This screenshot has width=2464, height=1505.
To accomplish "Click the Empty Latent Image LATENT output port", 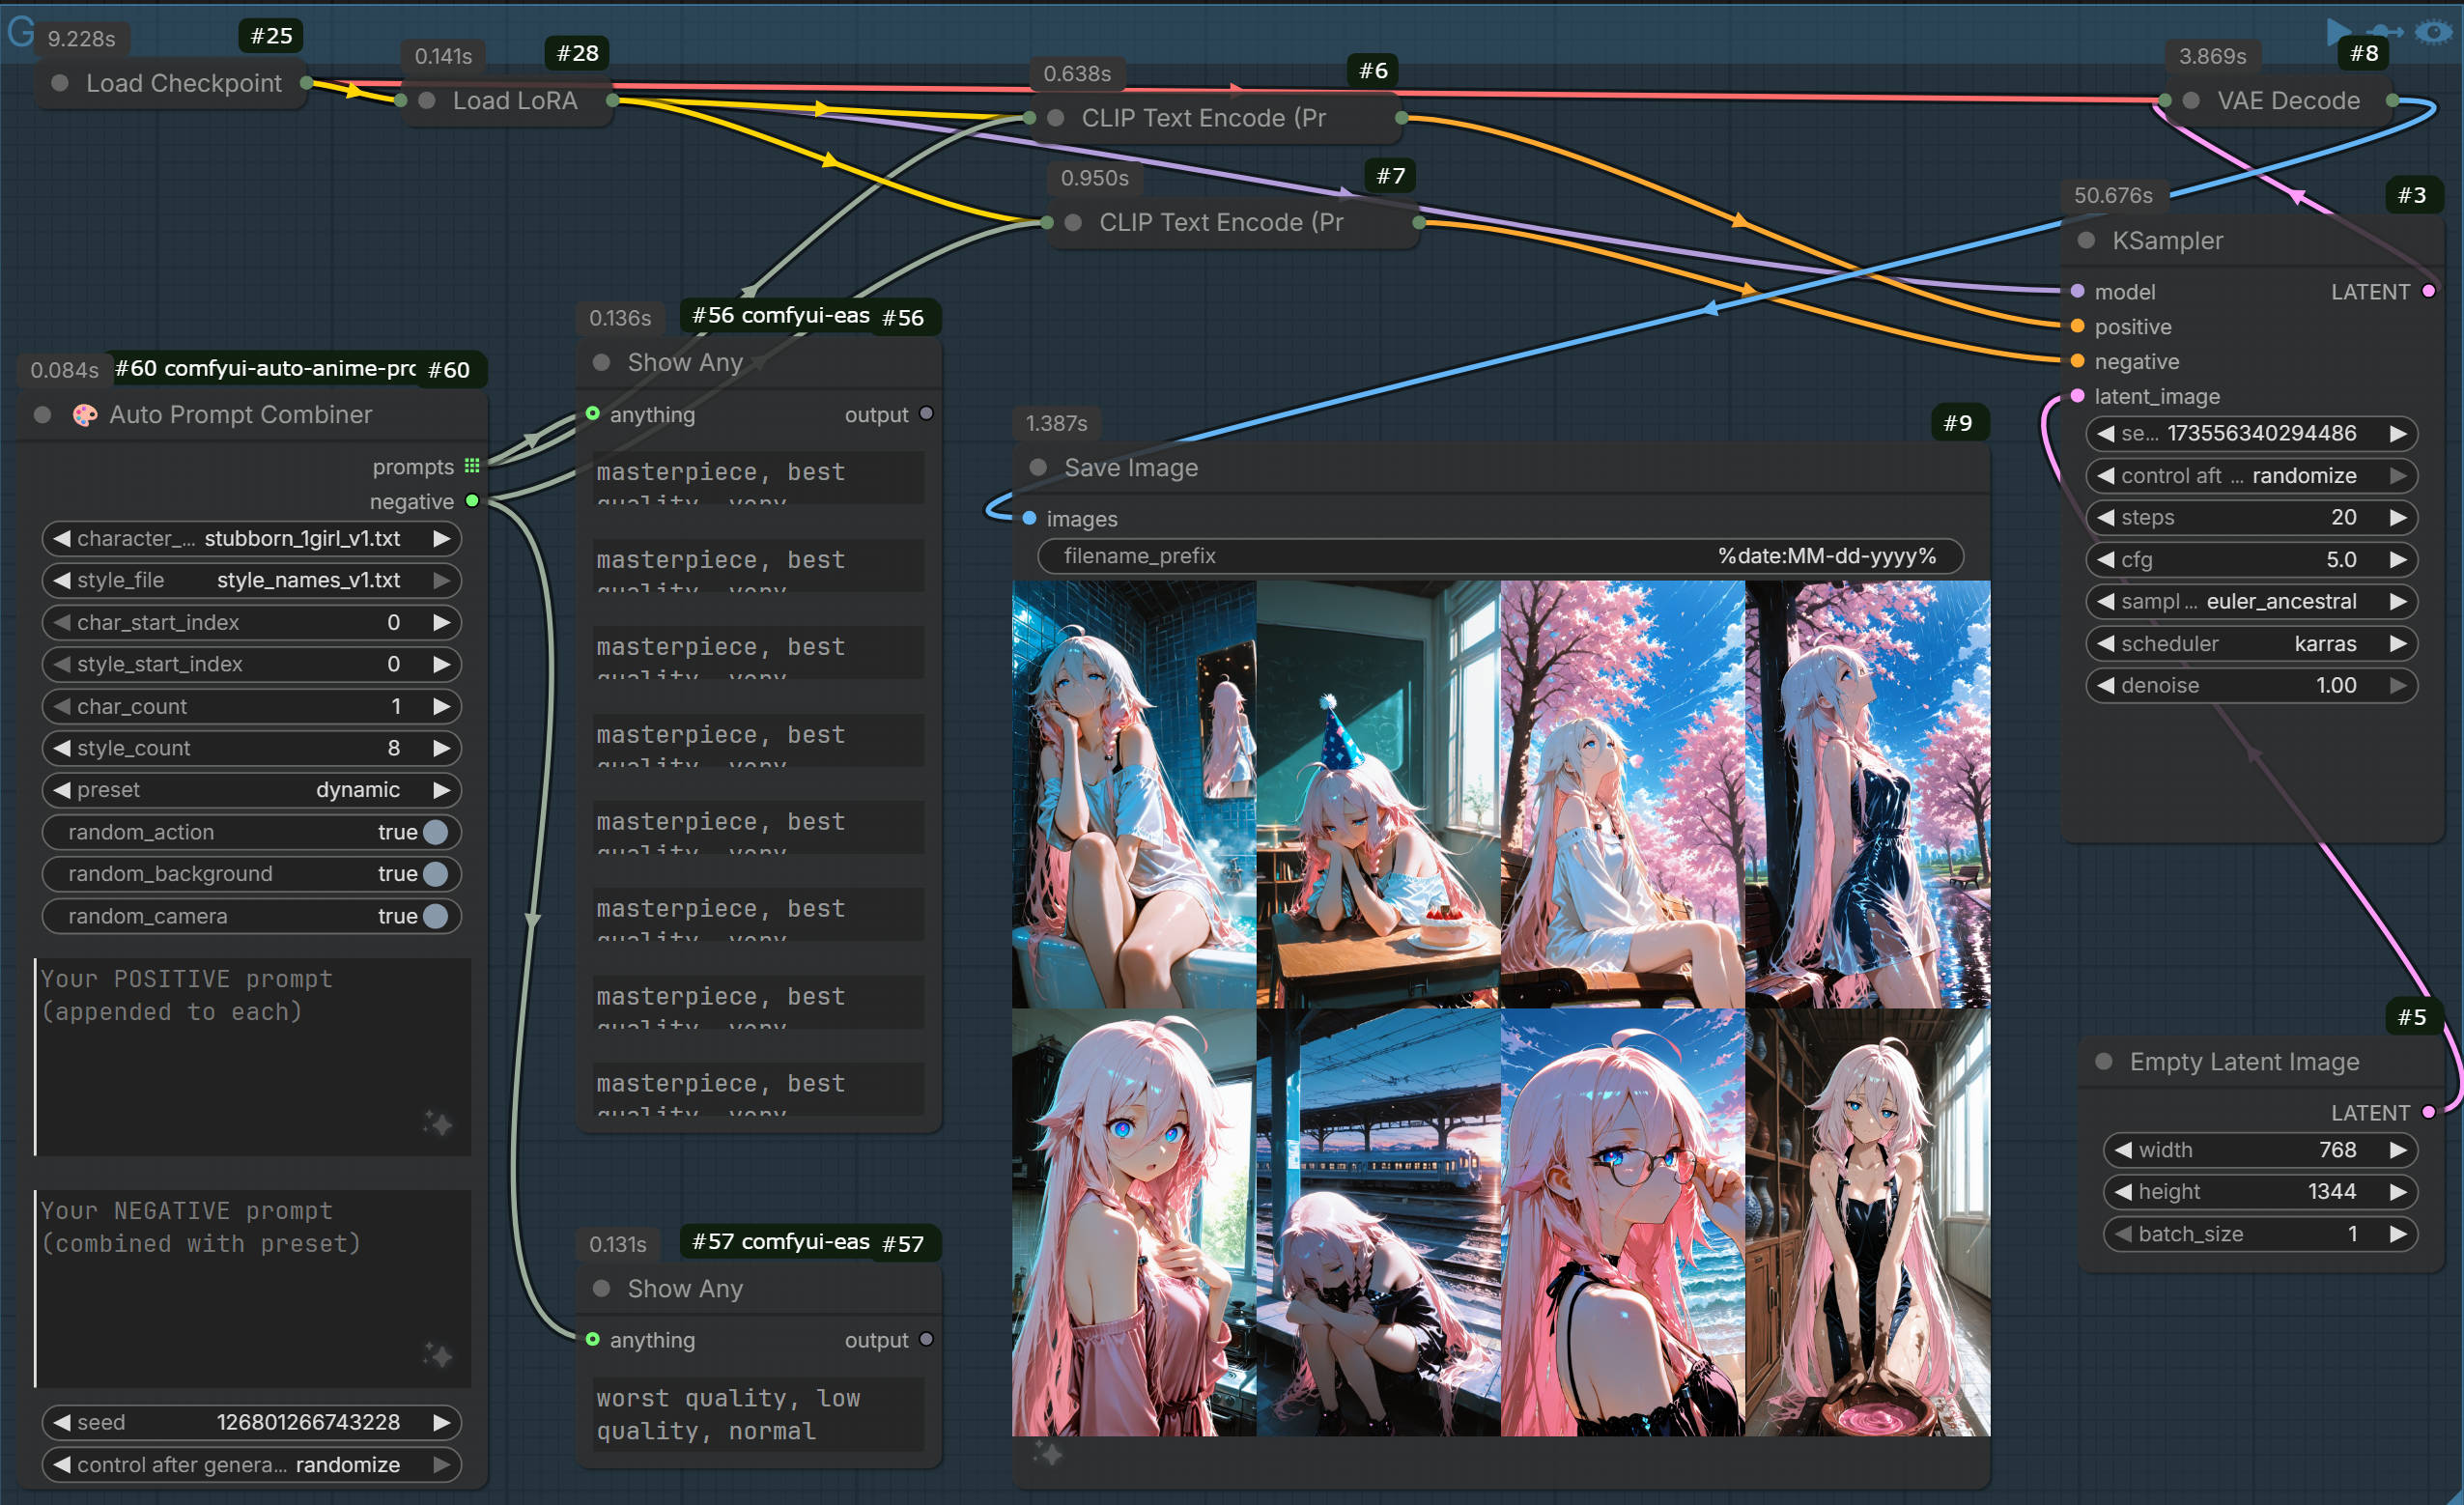I will tap(2428, 1112).
